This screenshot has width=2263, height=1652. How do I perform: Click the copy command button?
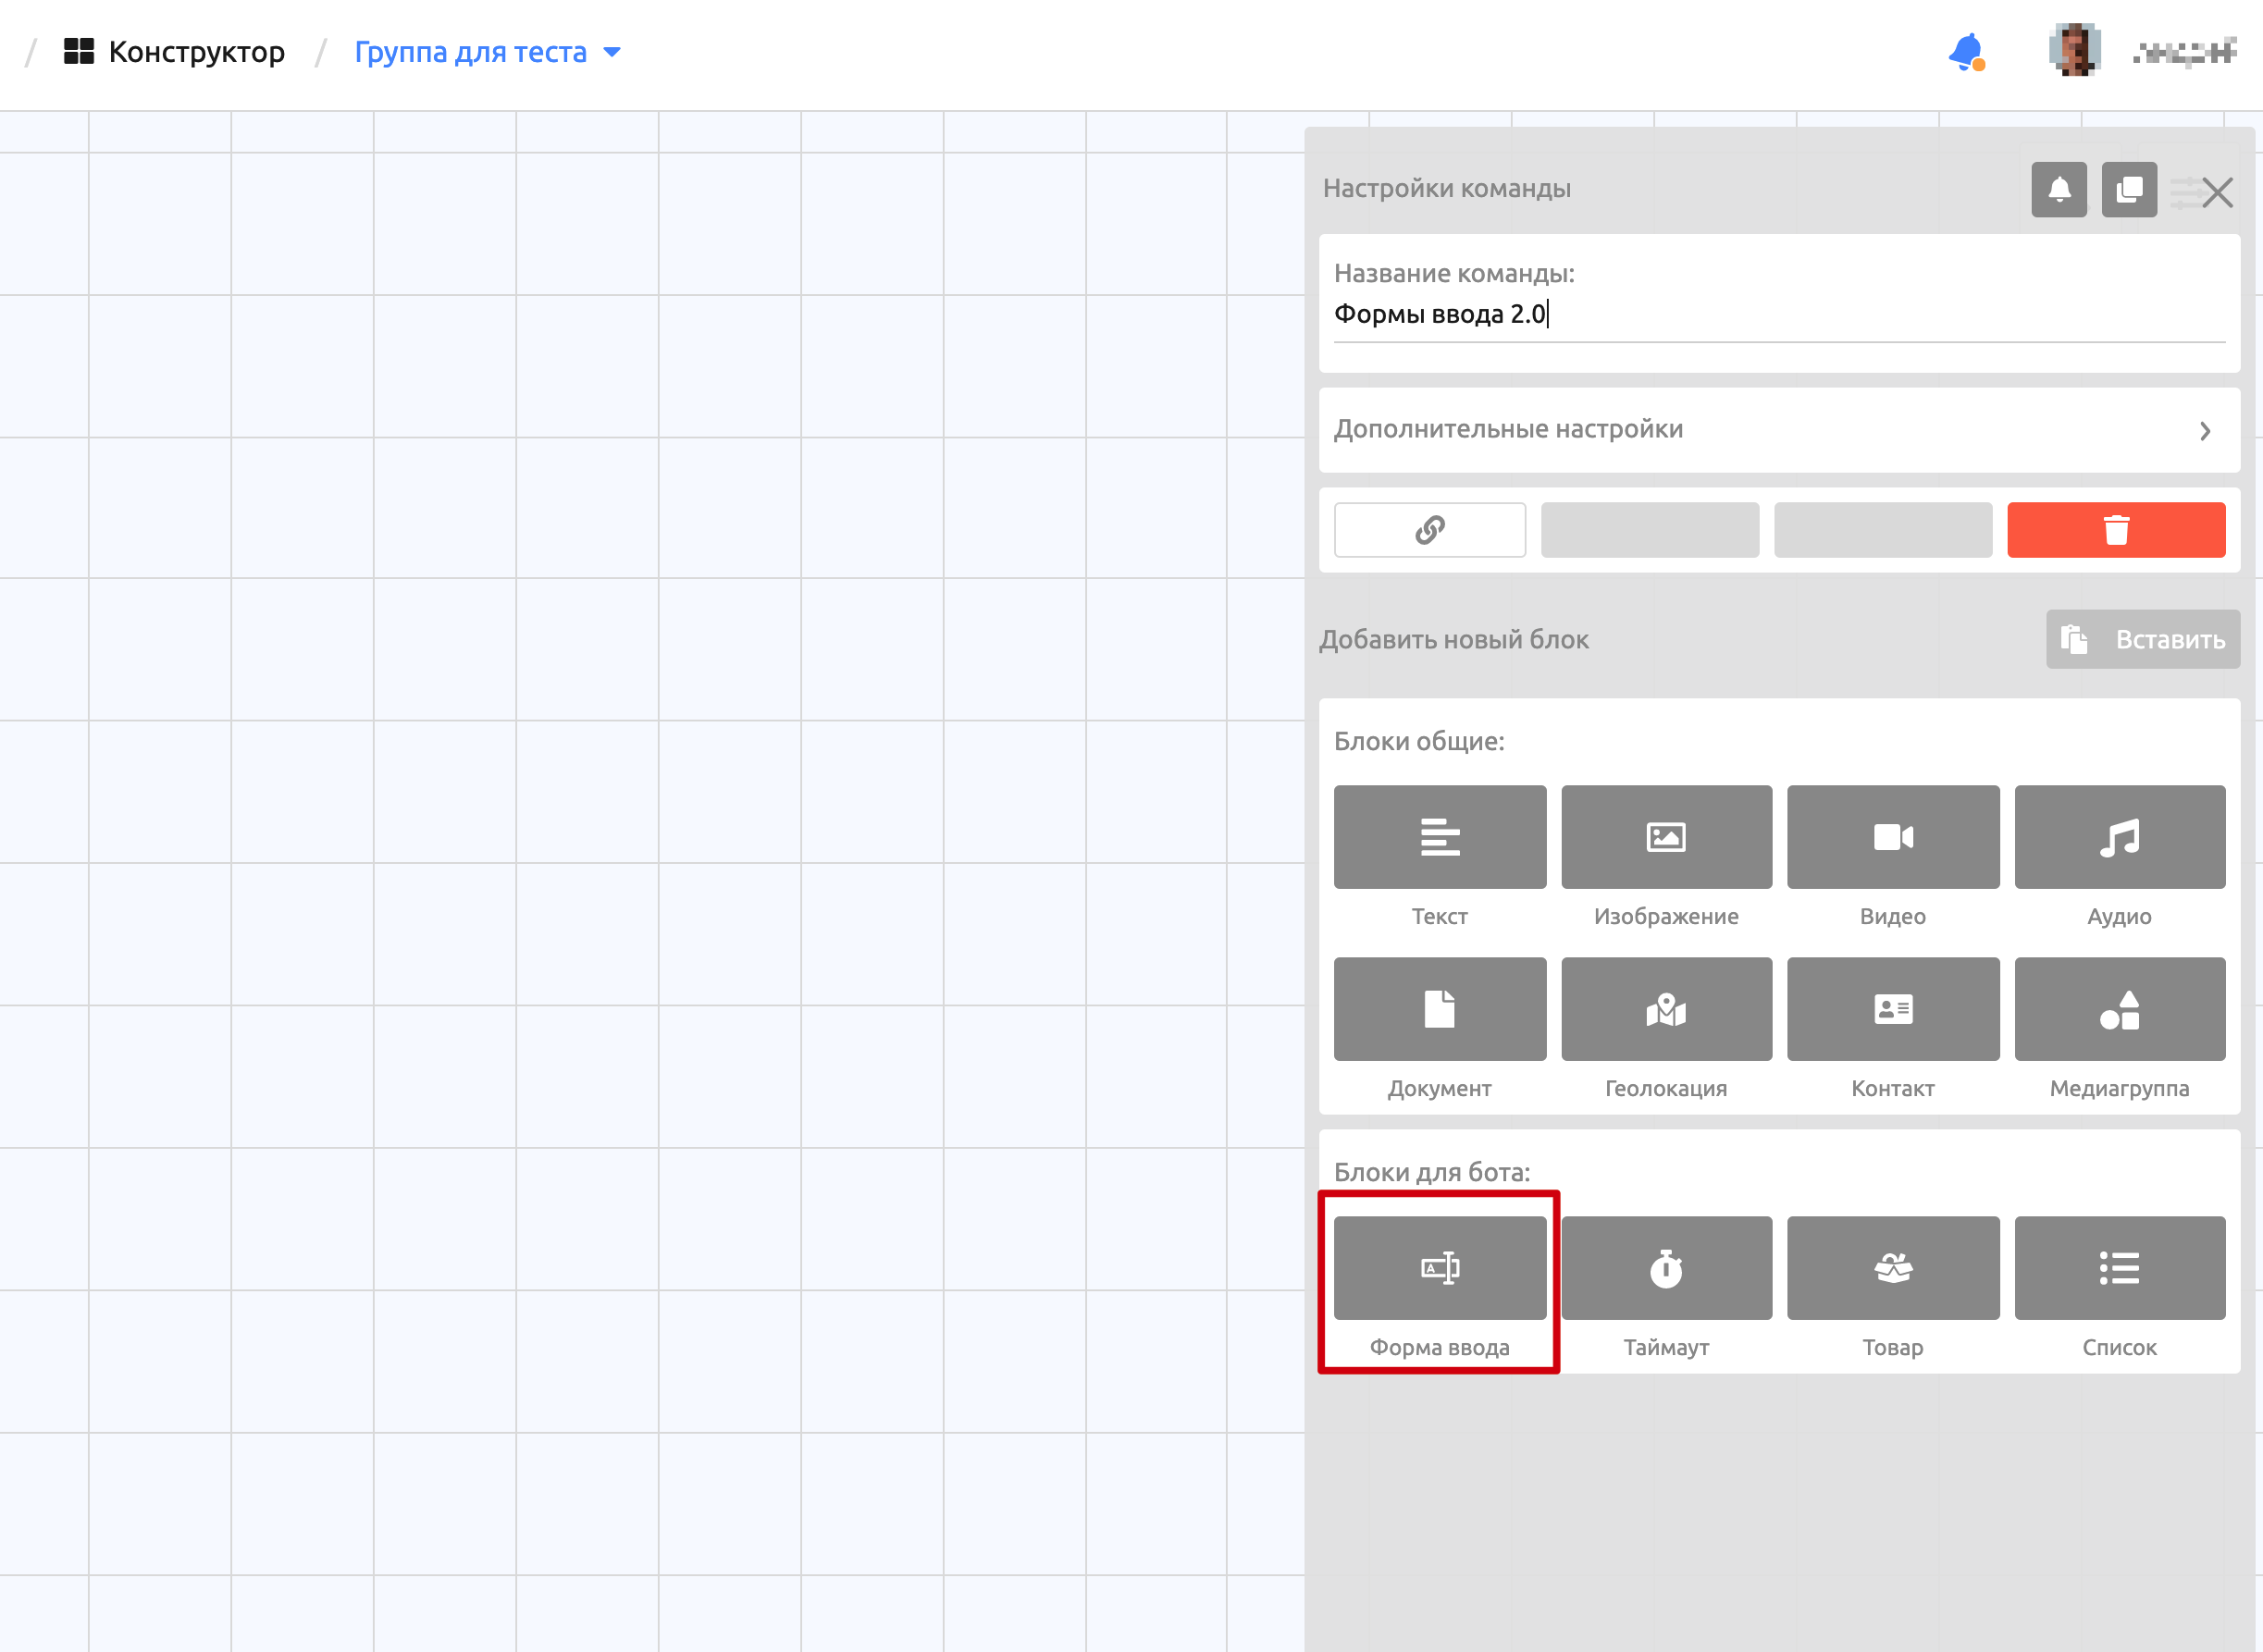click(x=2129, y=189)
